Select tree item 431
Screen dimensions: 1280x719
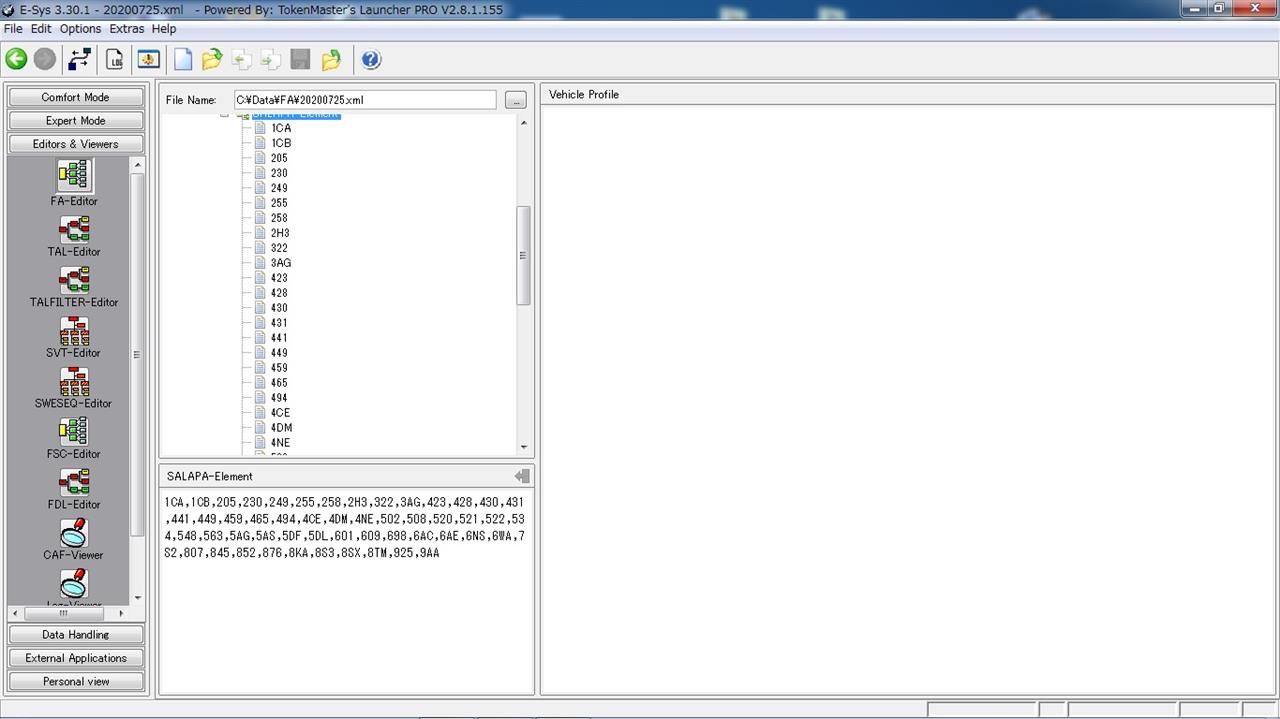coord(279,323)
